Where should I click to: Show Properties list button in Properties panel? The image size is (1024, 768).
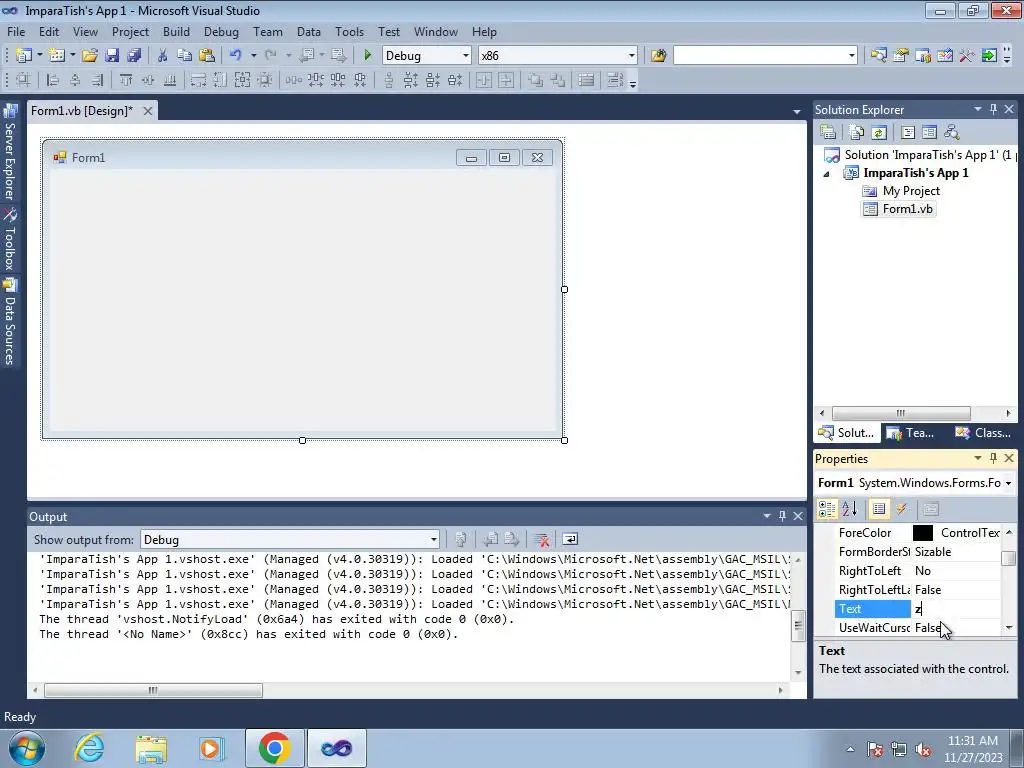pyautogui.click(x=879, y=509)
